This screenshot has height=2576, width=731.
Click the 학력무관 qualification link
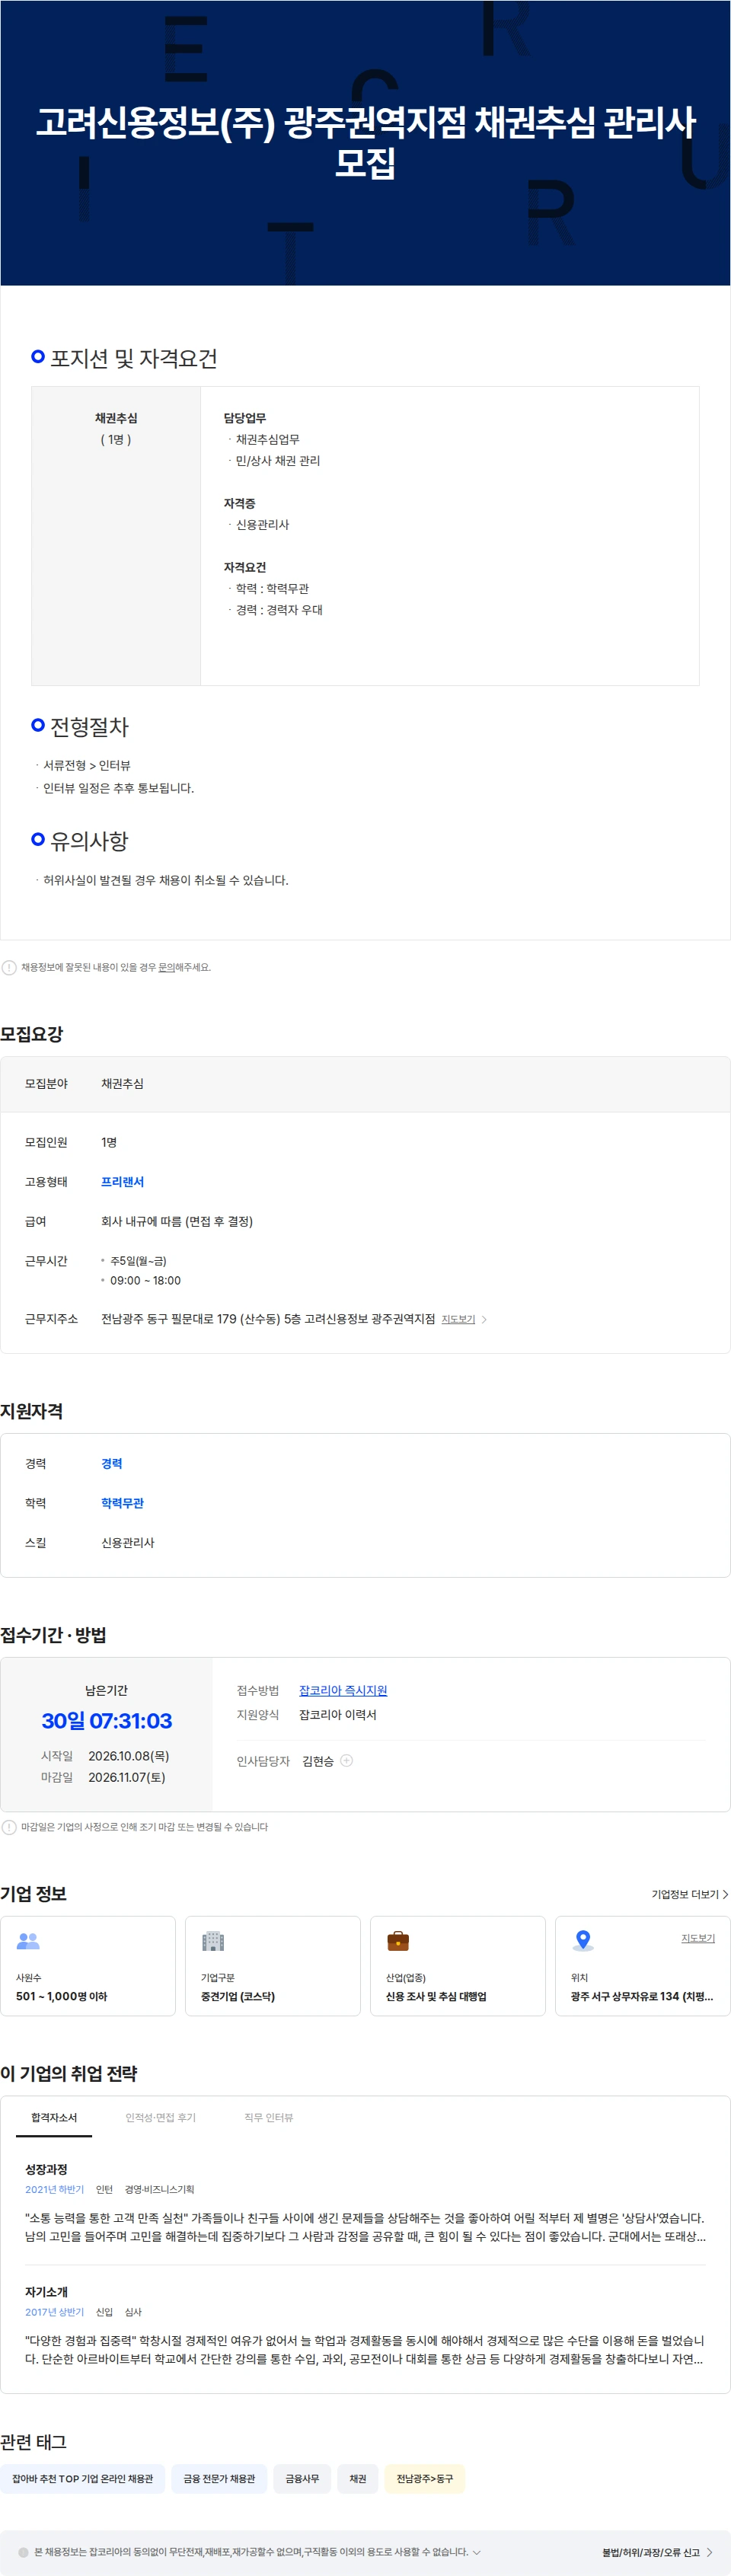point(122,1503)
